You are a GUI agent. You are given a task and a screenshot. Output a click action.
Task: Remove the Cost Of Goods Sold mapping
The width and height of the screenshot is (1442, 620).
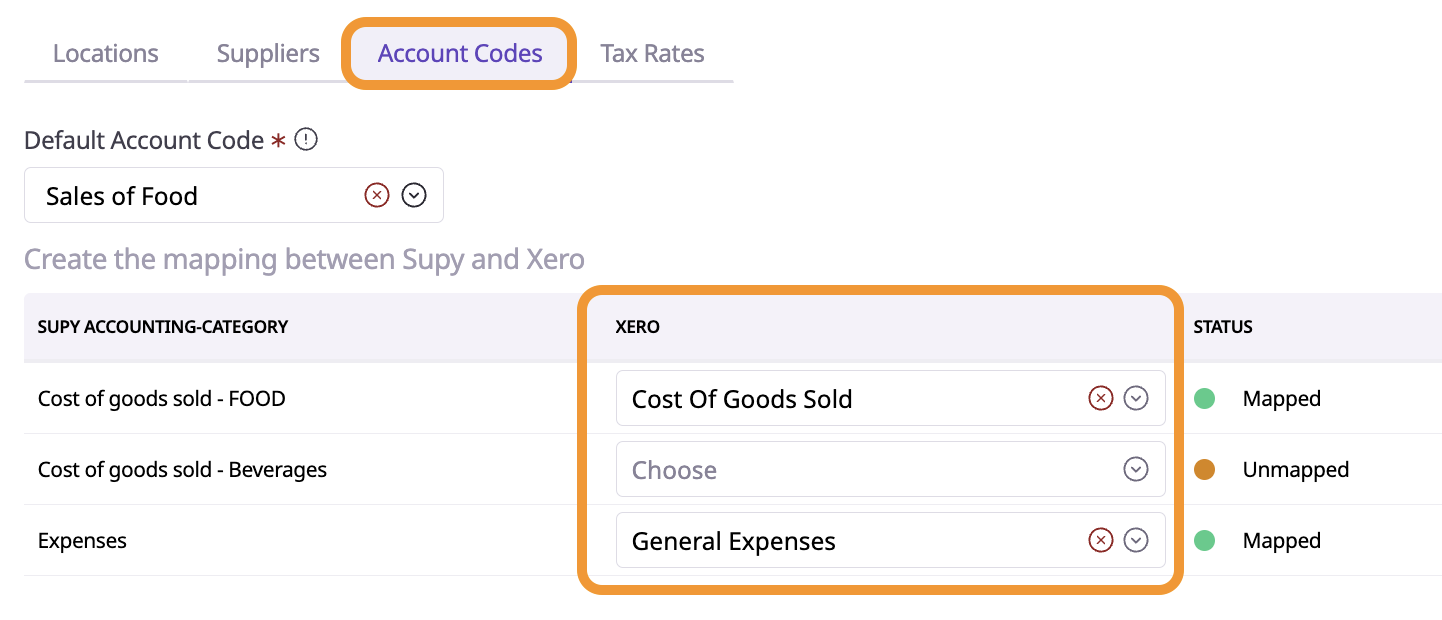[x=1100, y=399]
